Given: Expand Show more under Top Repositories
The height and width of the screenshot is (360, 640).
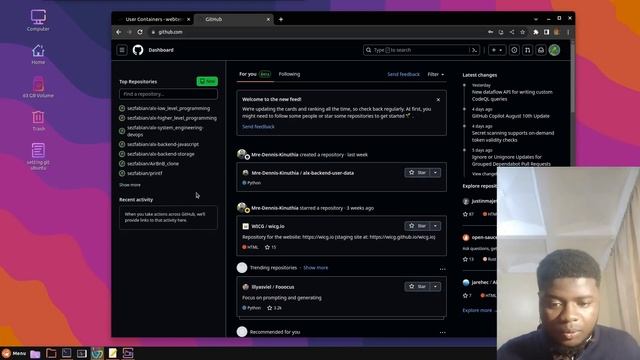Looking at the screenshot, I should 130,185.
